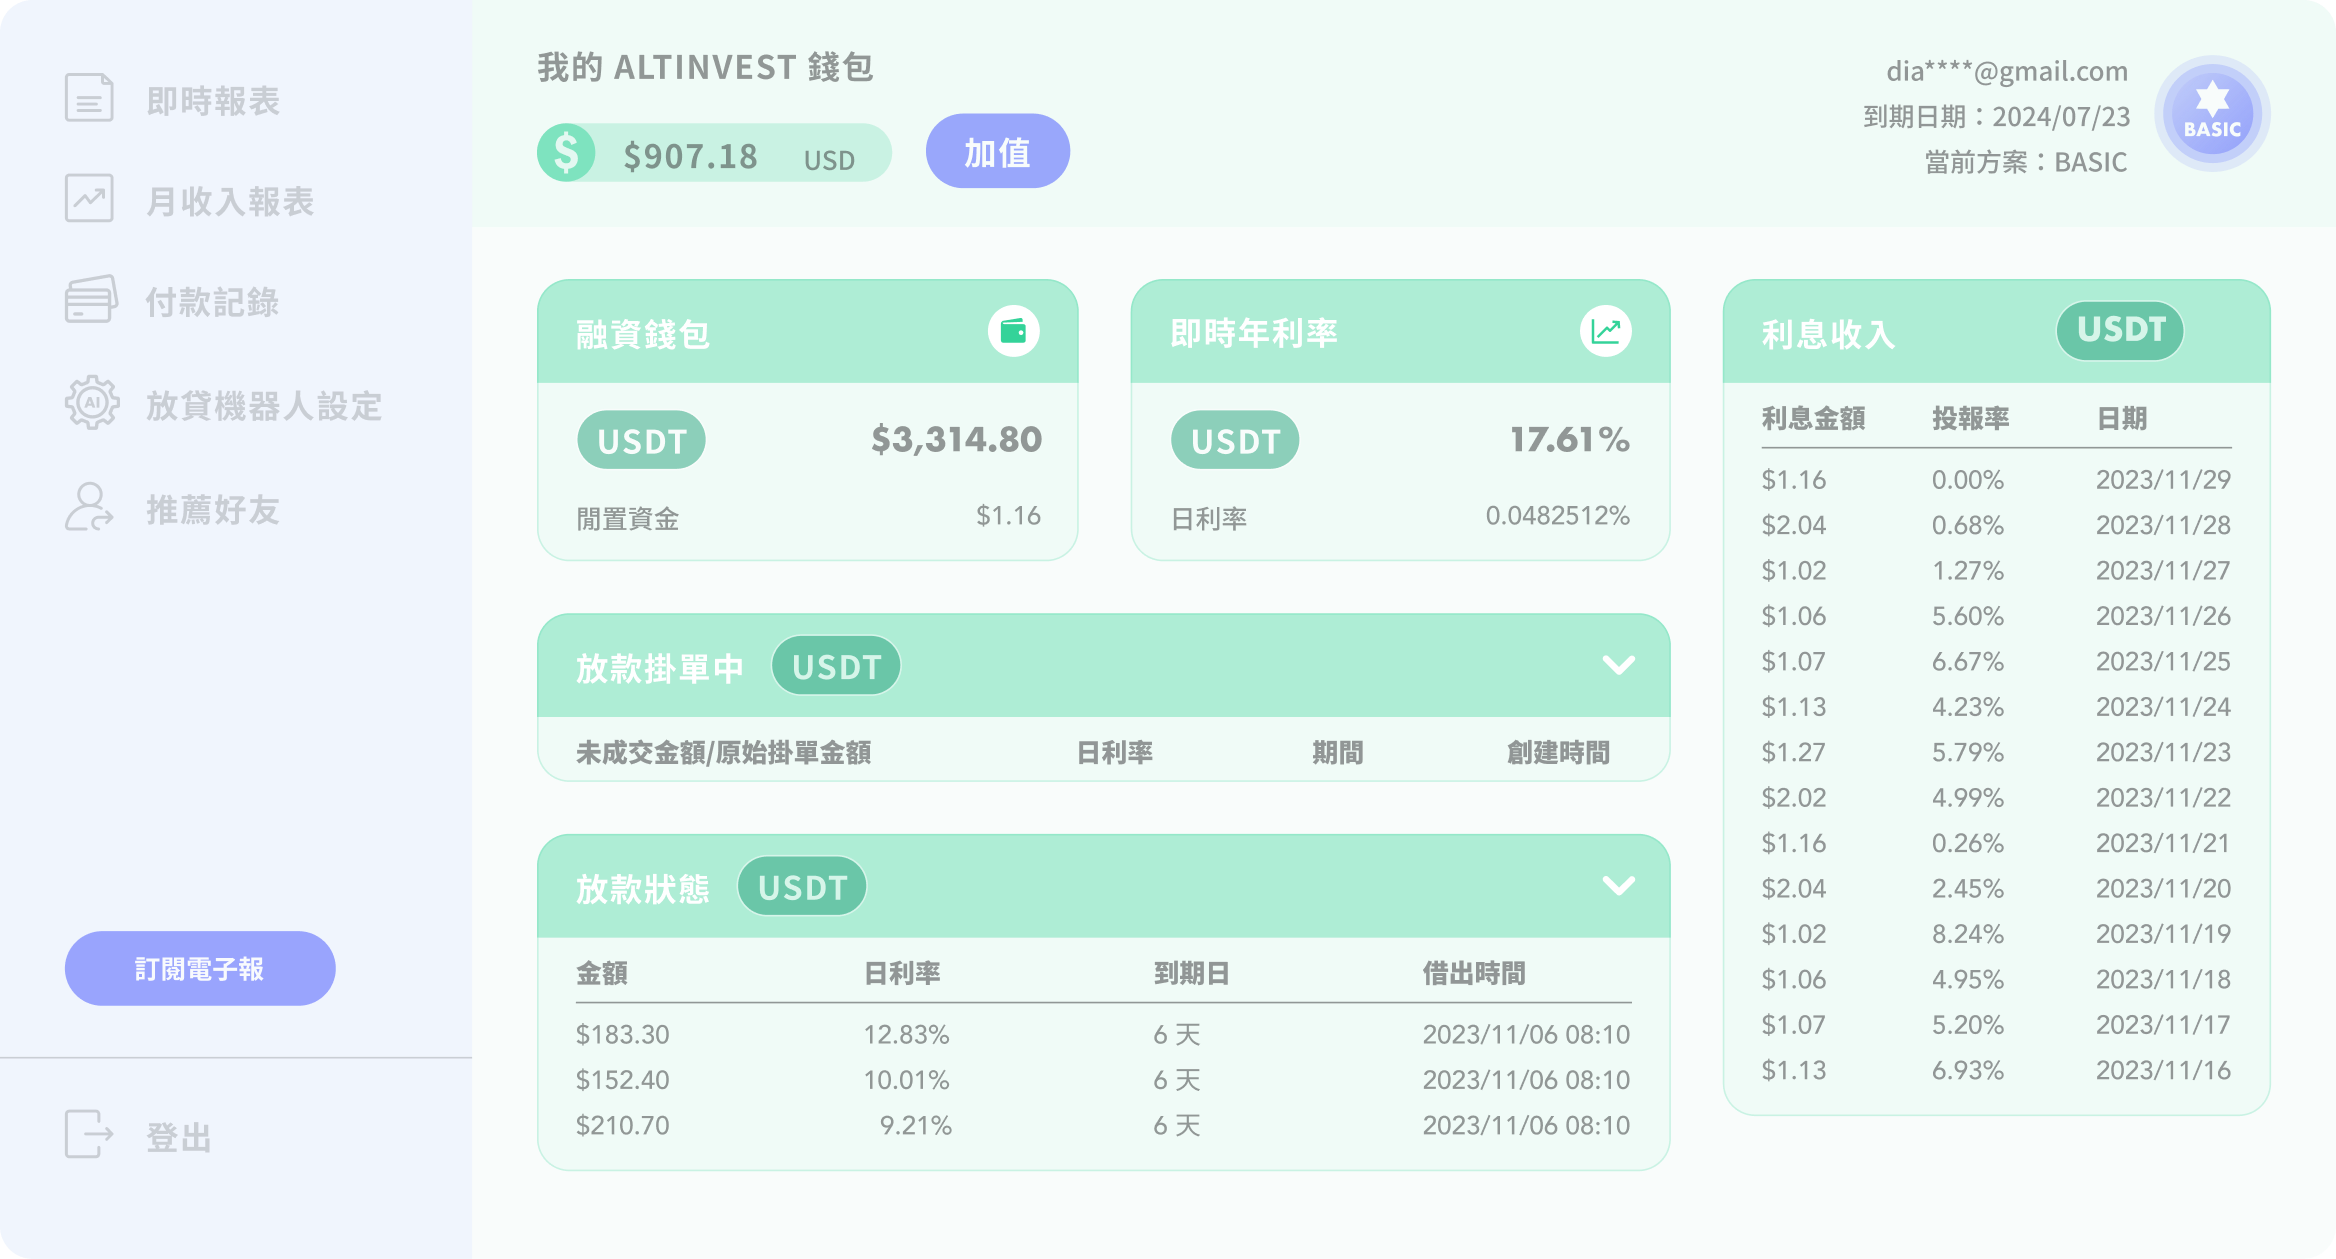
Task: Click the 即時報表 document icon
Action: (x=89, y=98)
